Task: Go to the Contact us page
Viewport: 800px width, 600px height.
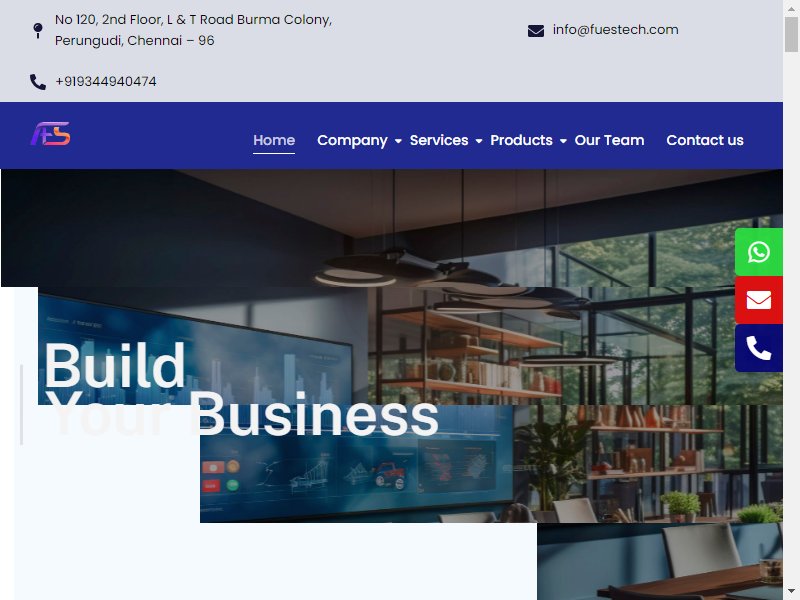Action: click(x=705, y=140)
